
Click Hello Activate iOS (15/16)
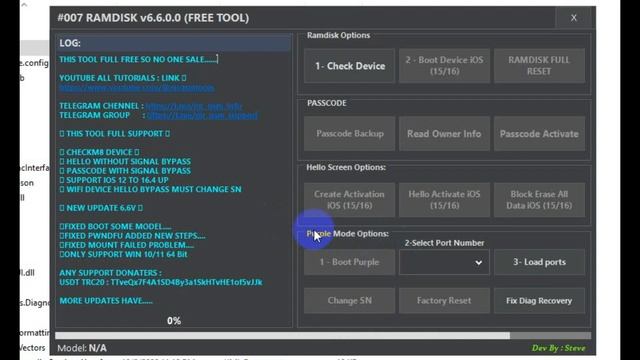pyautogui.click(x=444, y=200)
